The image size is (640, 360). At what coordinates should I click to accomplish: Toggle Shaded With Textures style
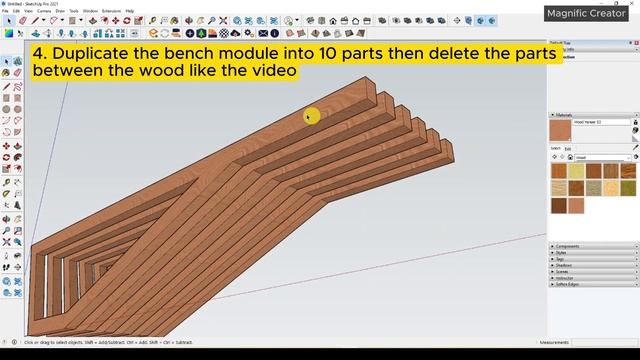coord(430,20)
